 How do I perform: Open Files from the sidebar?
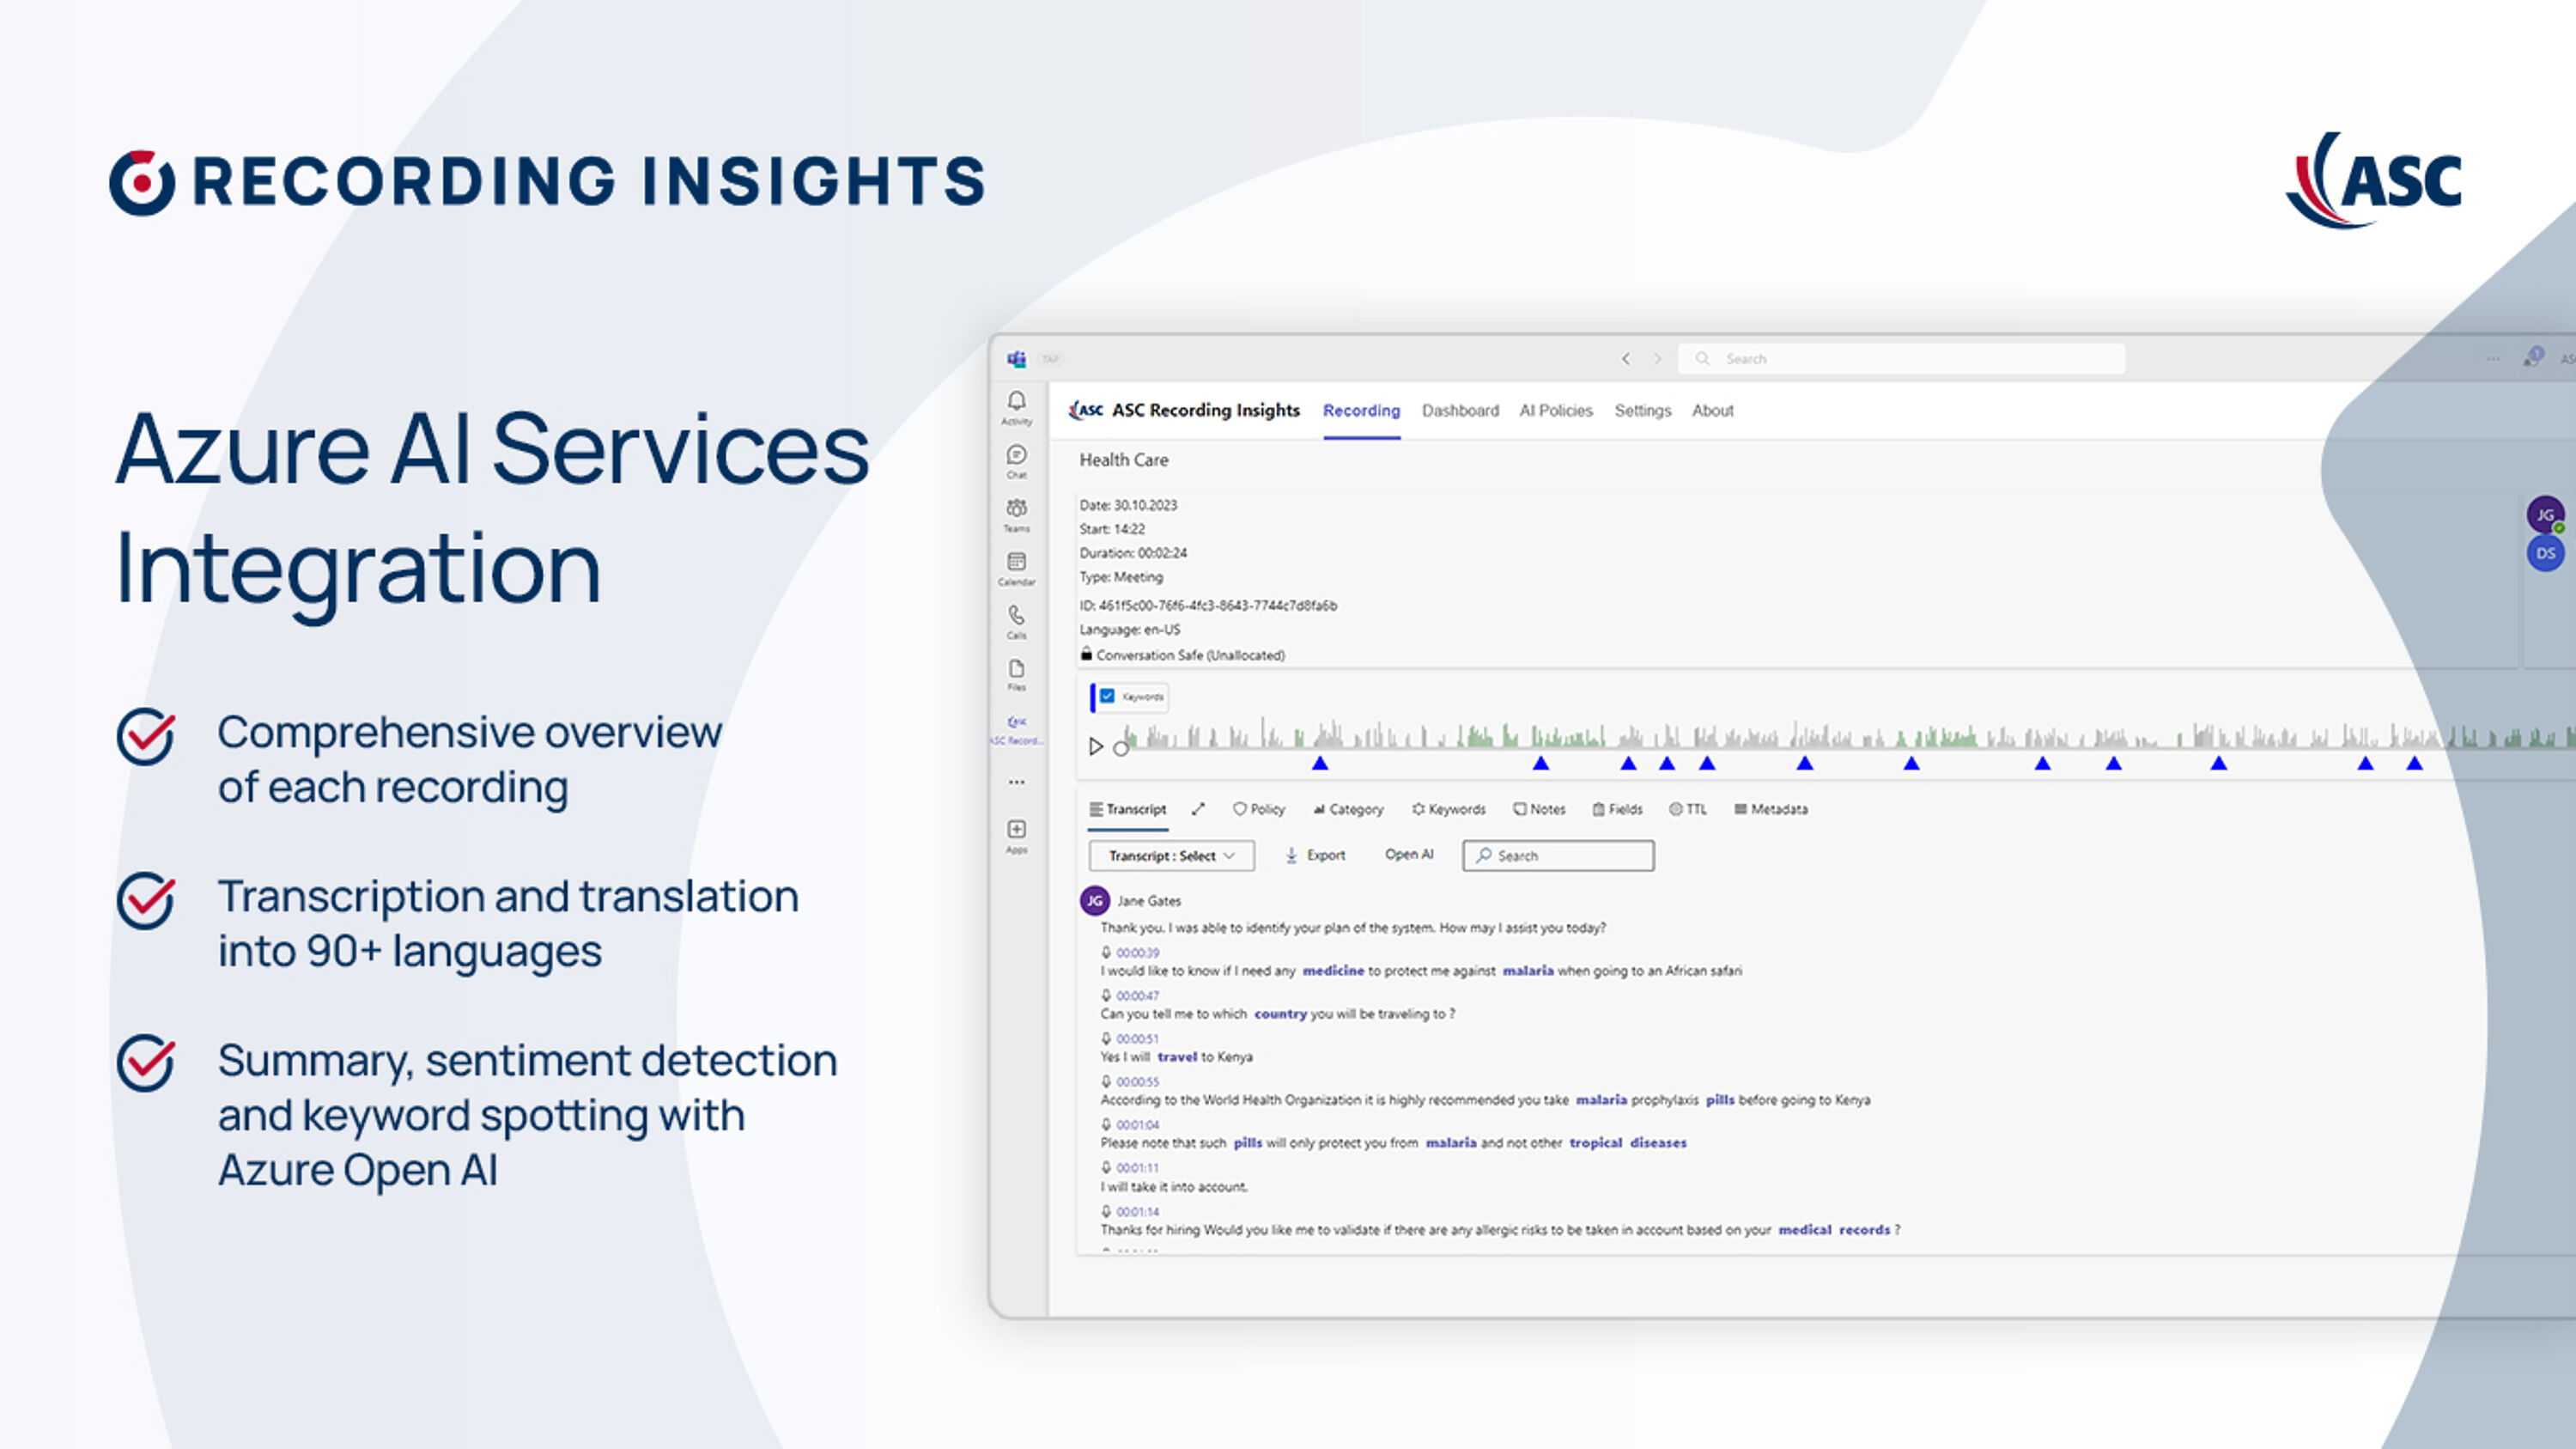(1016, 670)
